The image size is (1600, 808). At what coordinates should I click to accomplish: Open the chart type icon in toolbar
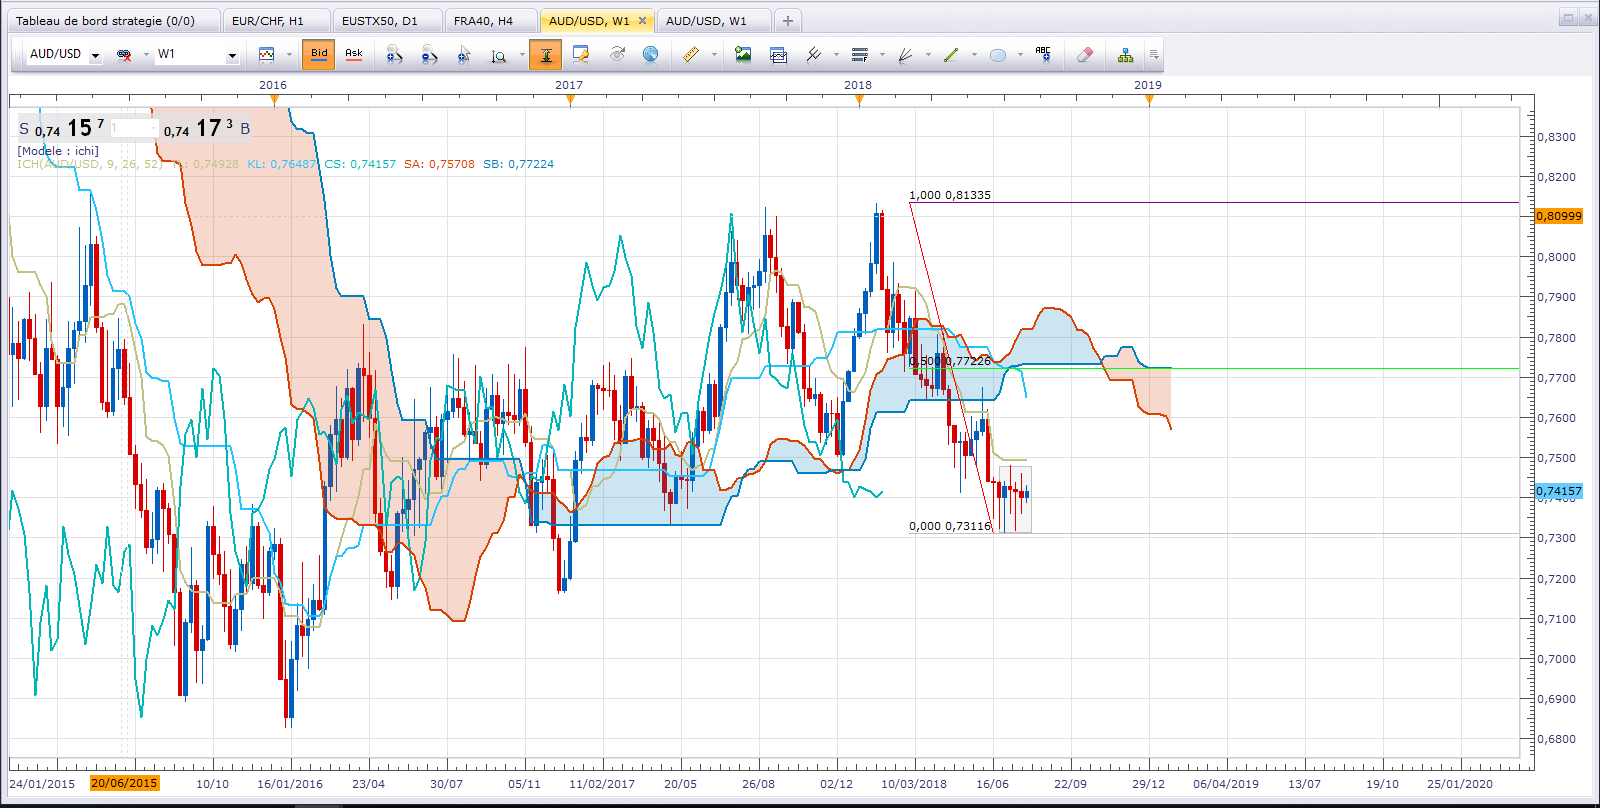pos(266,55)
